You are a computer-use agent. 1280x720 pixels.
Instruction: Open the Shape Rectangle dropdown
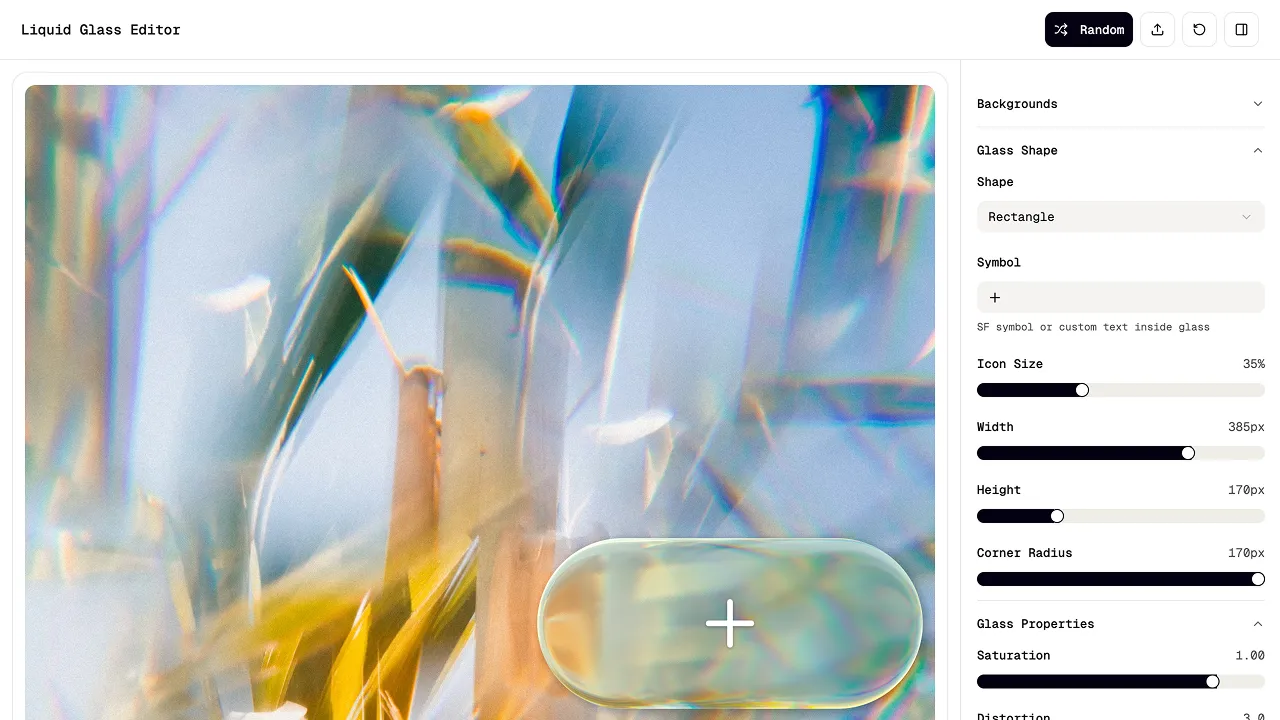tap(1121, 217)
